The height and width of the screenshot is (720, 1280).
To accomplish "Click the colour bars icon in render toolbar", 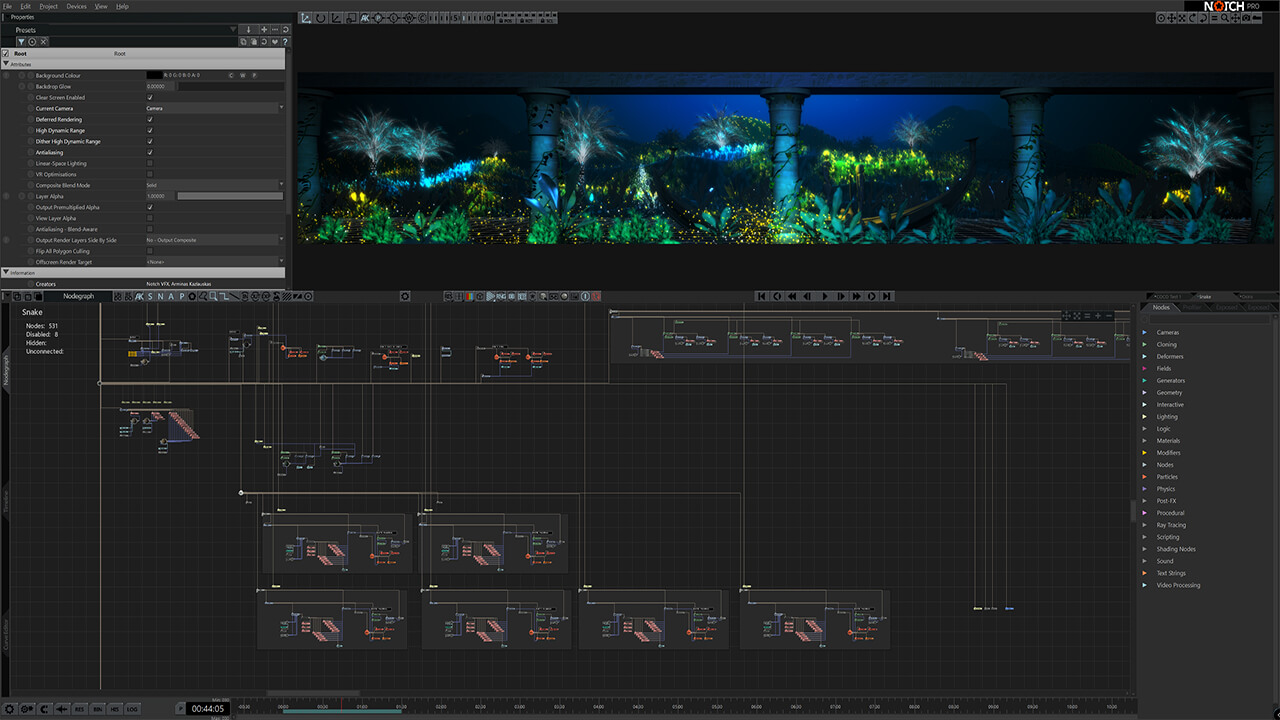I will pos(469,296).
